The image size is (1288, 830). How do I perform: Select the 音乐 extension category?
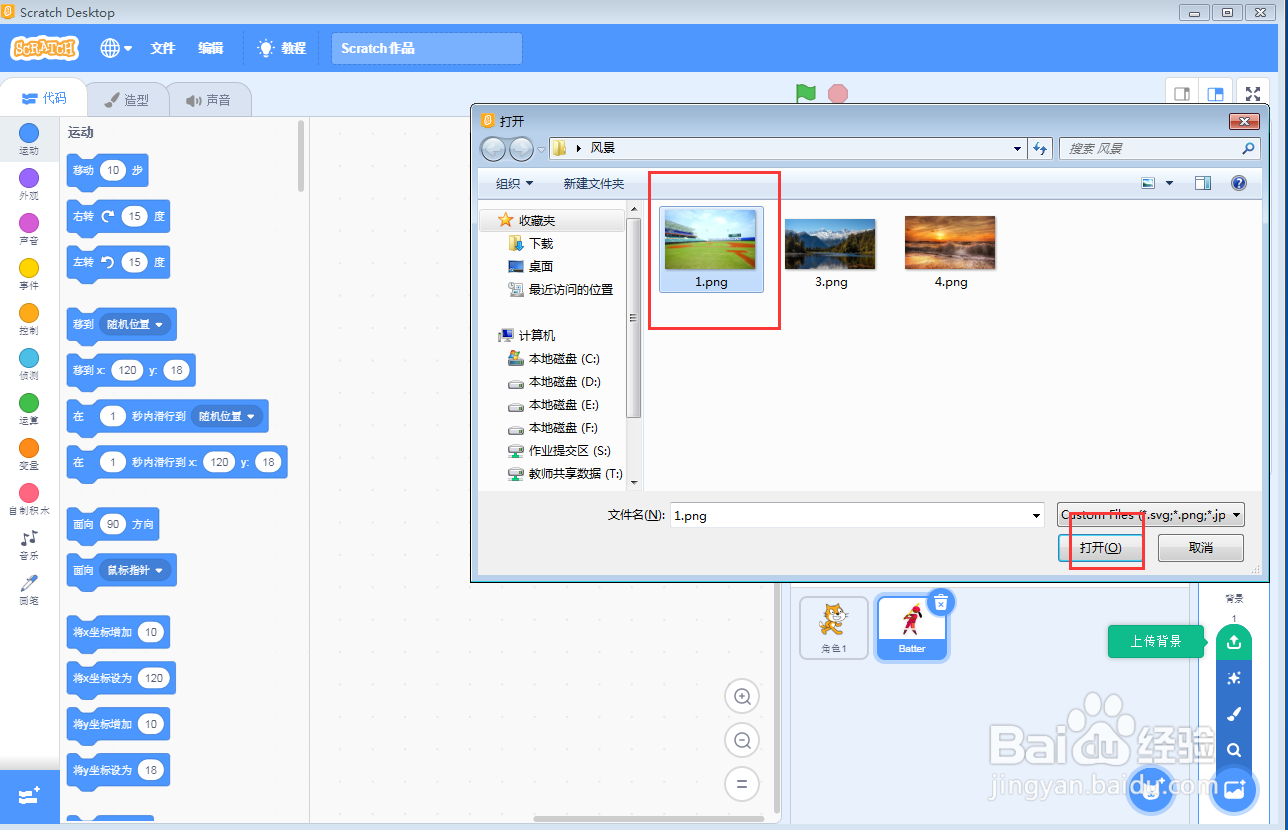[x=29, y=544]
